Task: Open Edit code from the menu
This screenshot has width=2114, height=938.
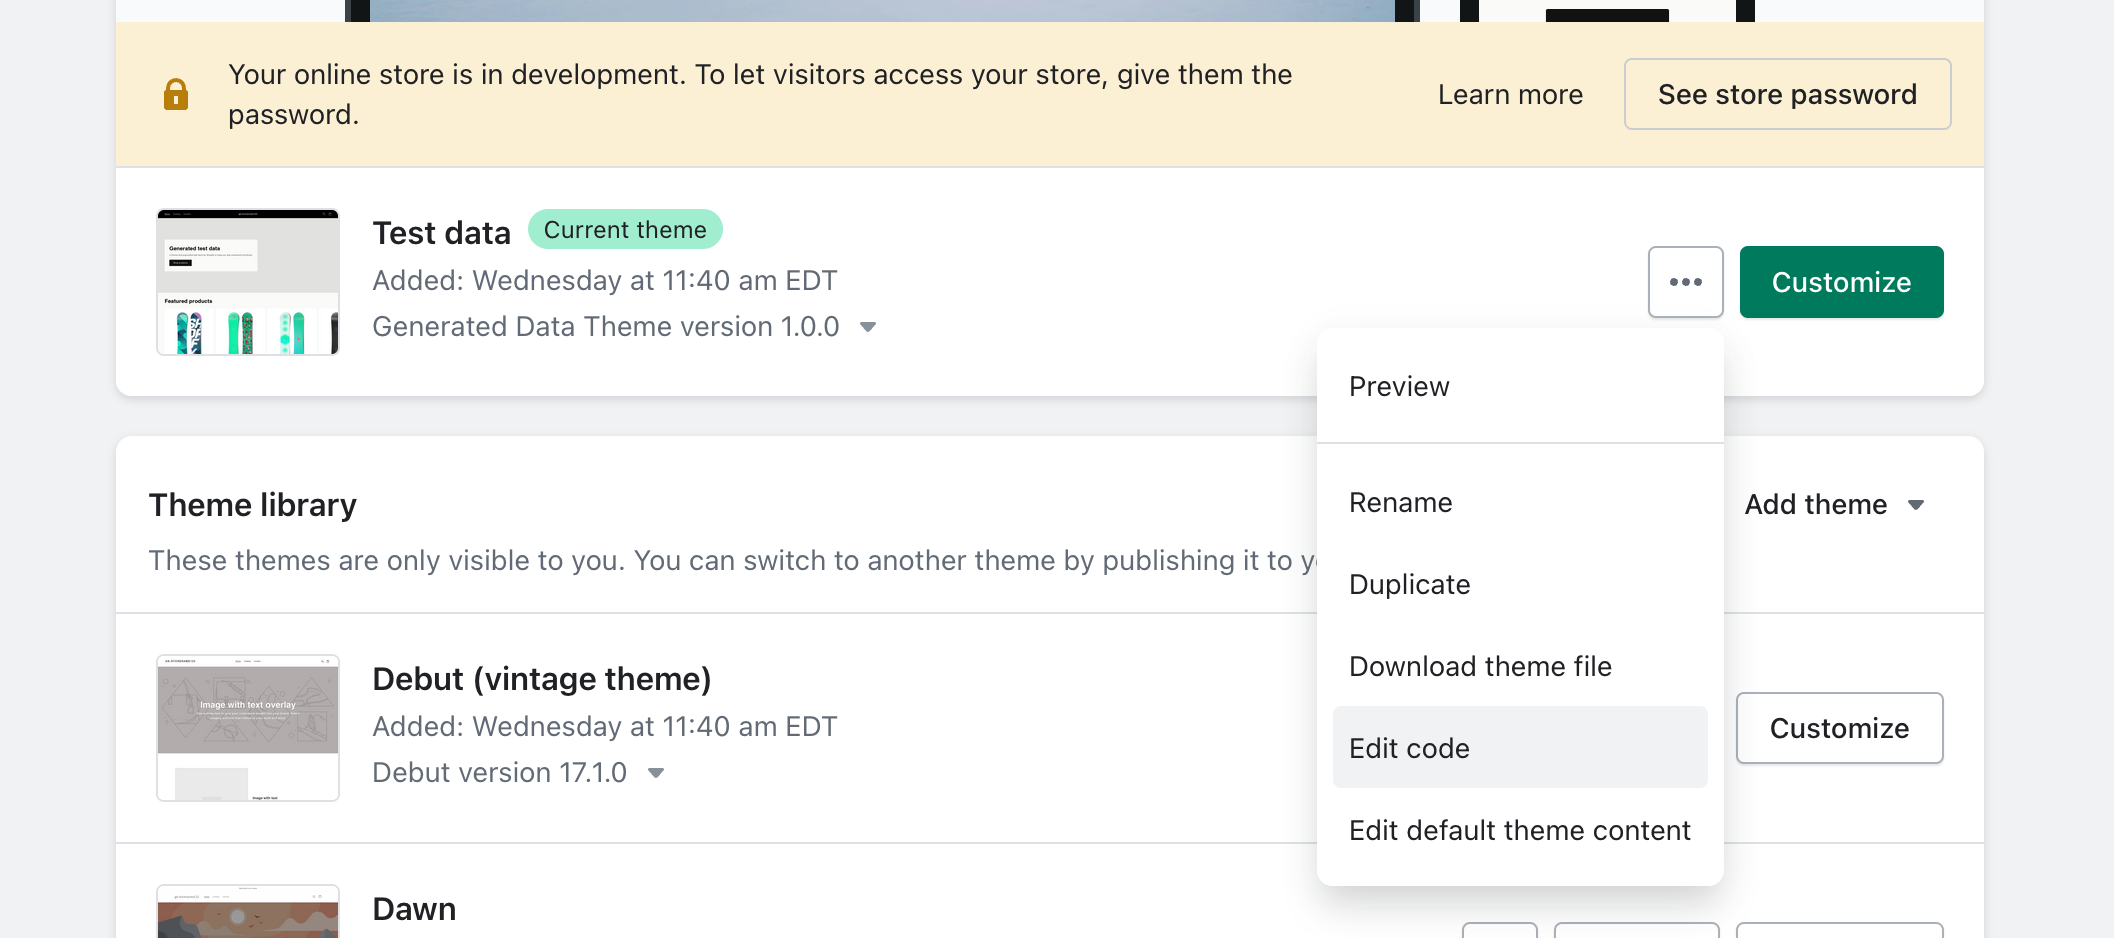Action: (1520, 747)
